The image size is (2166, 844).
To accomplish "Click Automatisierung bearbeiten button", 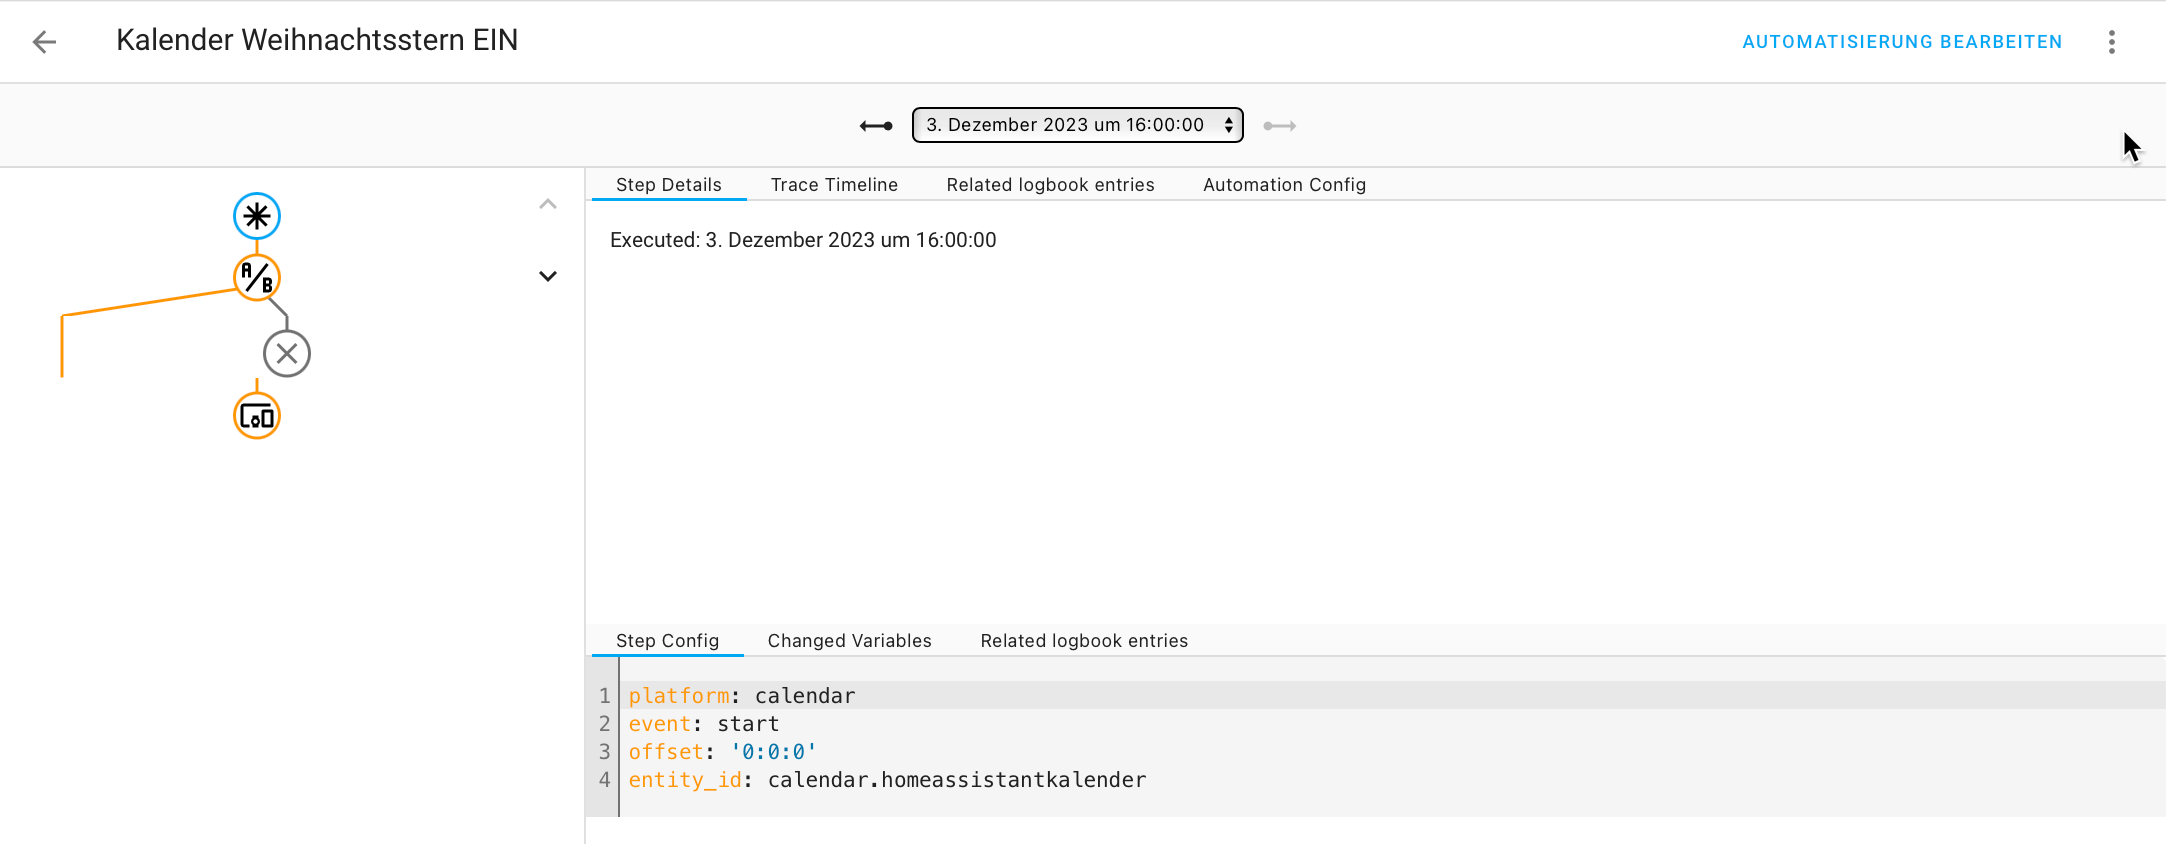I will coord(1901,42).
